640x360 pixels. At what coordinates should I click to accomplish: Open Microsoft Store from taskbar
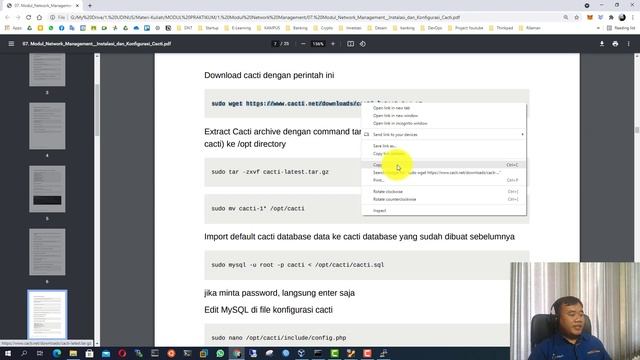[x=89, y=353]
